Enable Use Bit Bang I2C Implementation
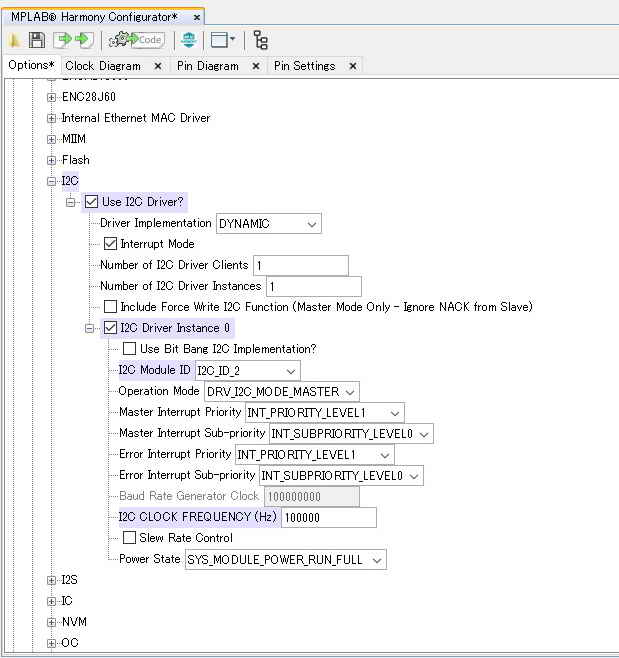 (x=129, y=349)
